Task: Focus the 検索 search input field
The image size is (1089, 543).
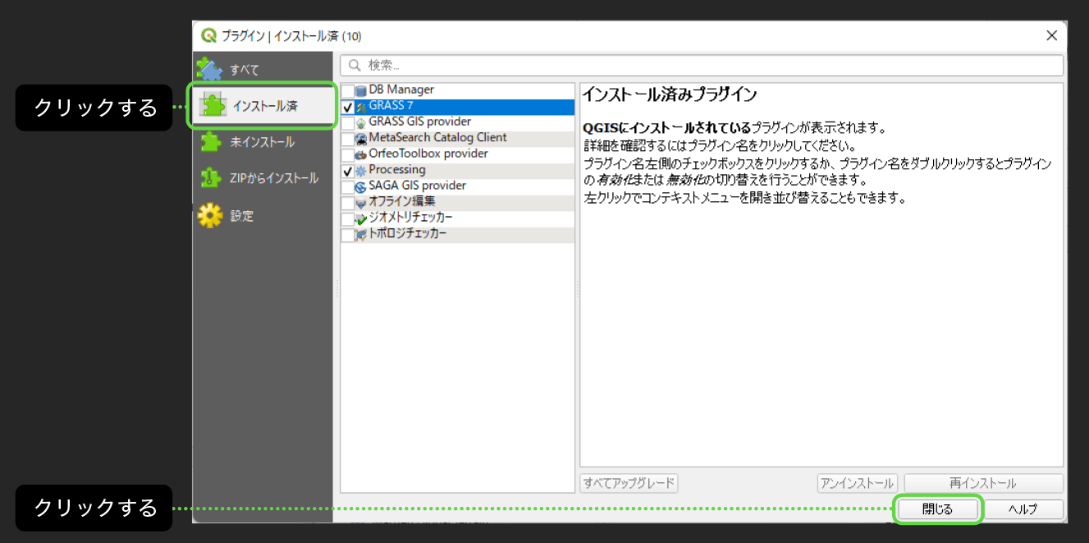Action: pyautogui.click(x=701, y=65)
